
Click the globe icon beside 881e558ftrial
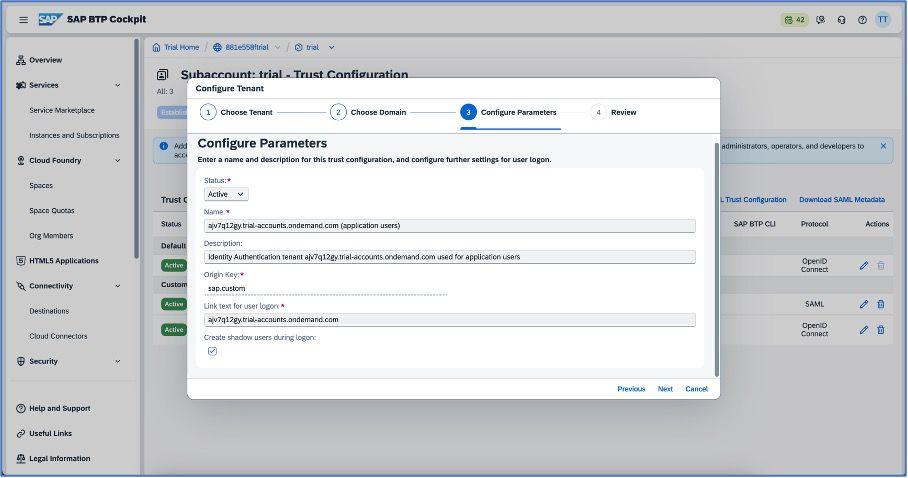click(217, 48)
